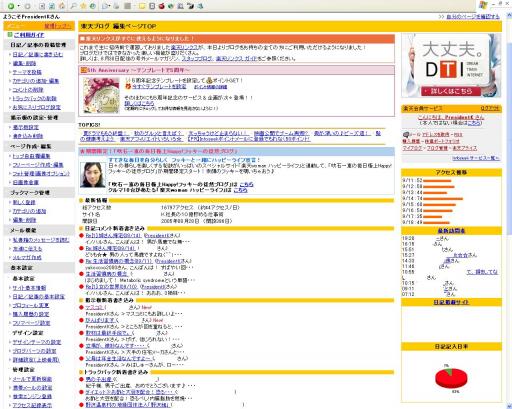The image size is (512, 409).
Task: Click the green History clock toolbar icon
Action: point(93,6)
